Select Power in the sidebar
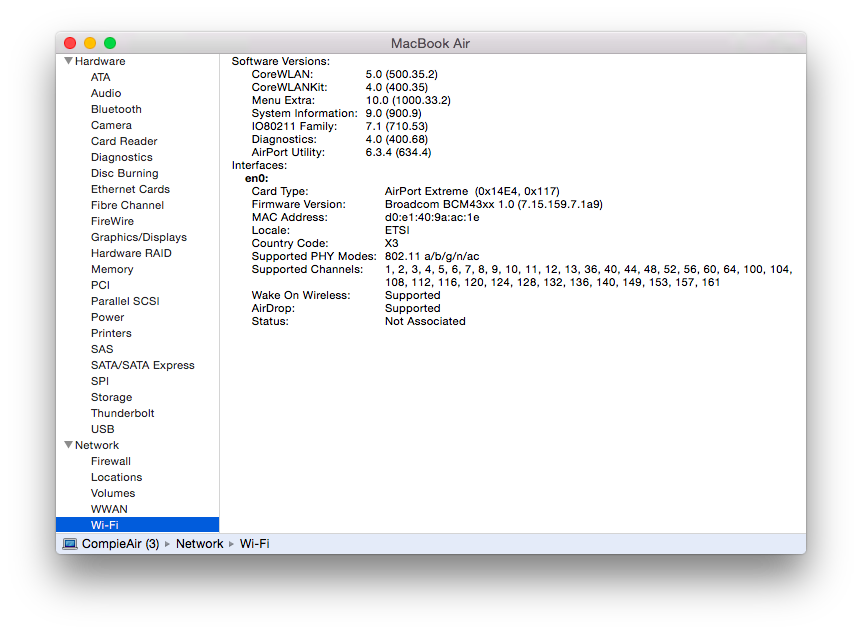 108,317
